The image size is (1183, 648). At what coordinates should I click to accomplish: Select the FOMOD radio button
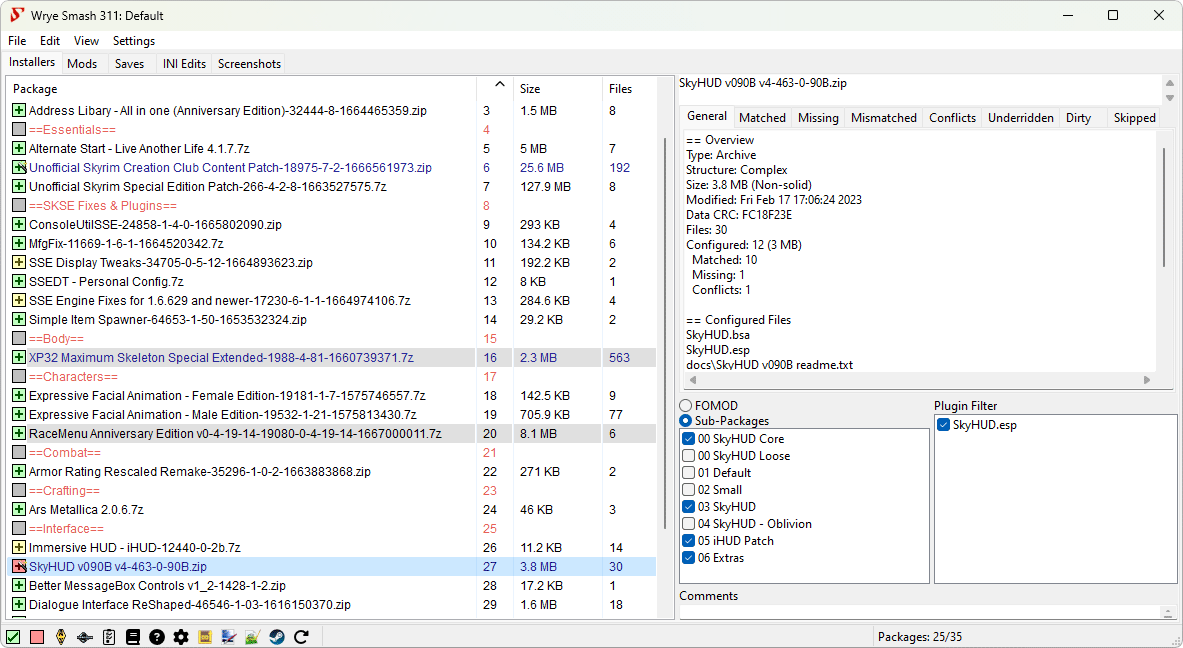tap(686, 405)
